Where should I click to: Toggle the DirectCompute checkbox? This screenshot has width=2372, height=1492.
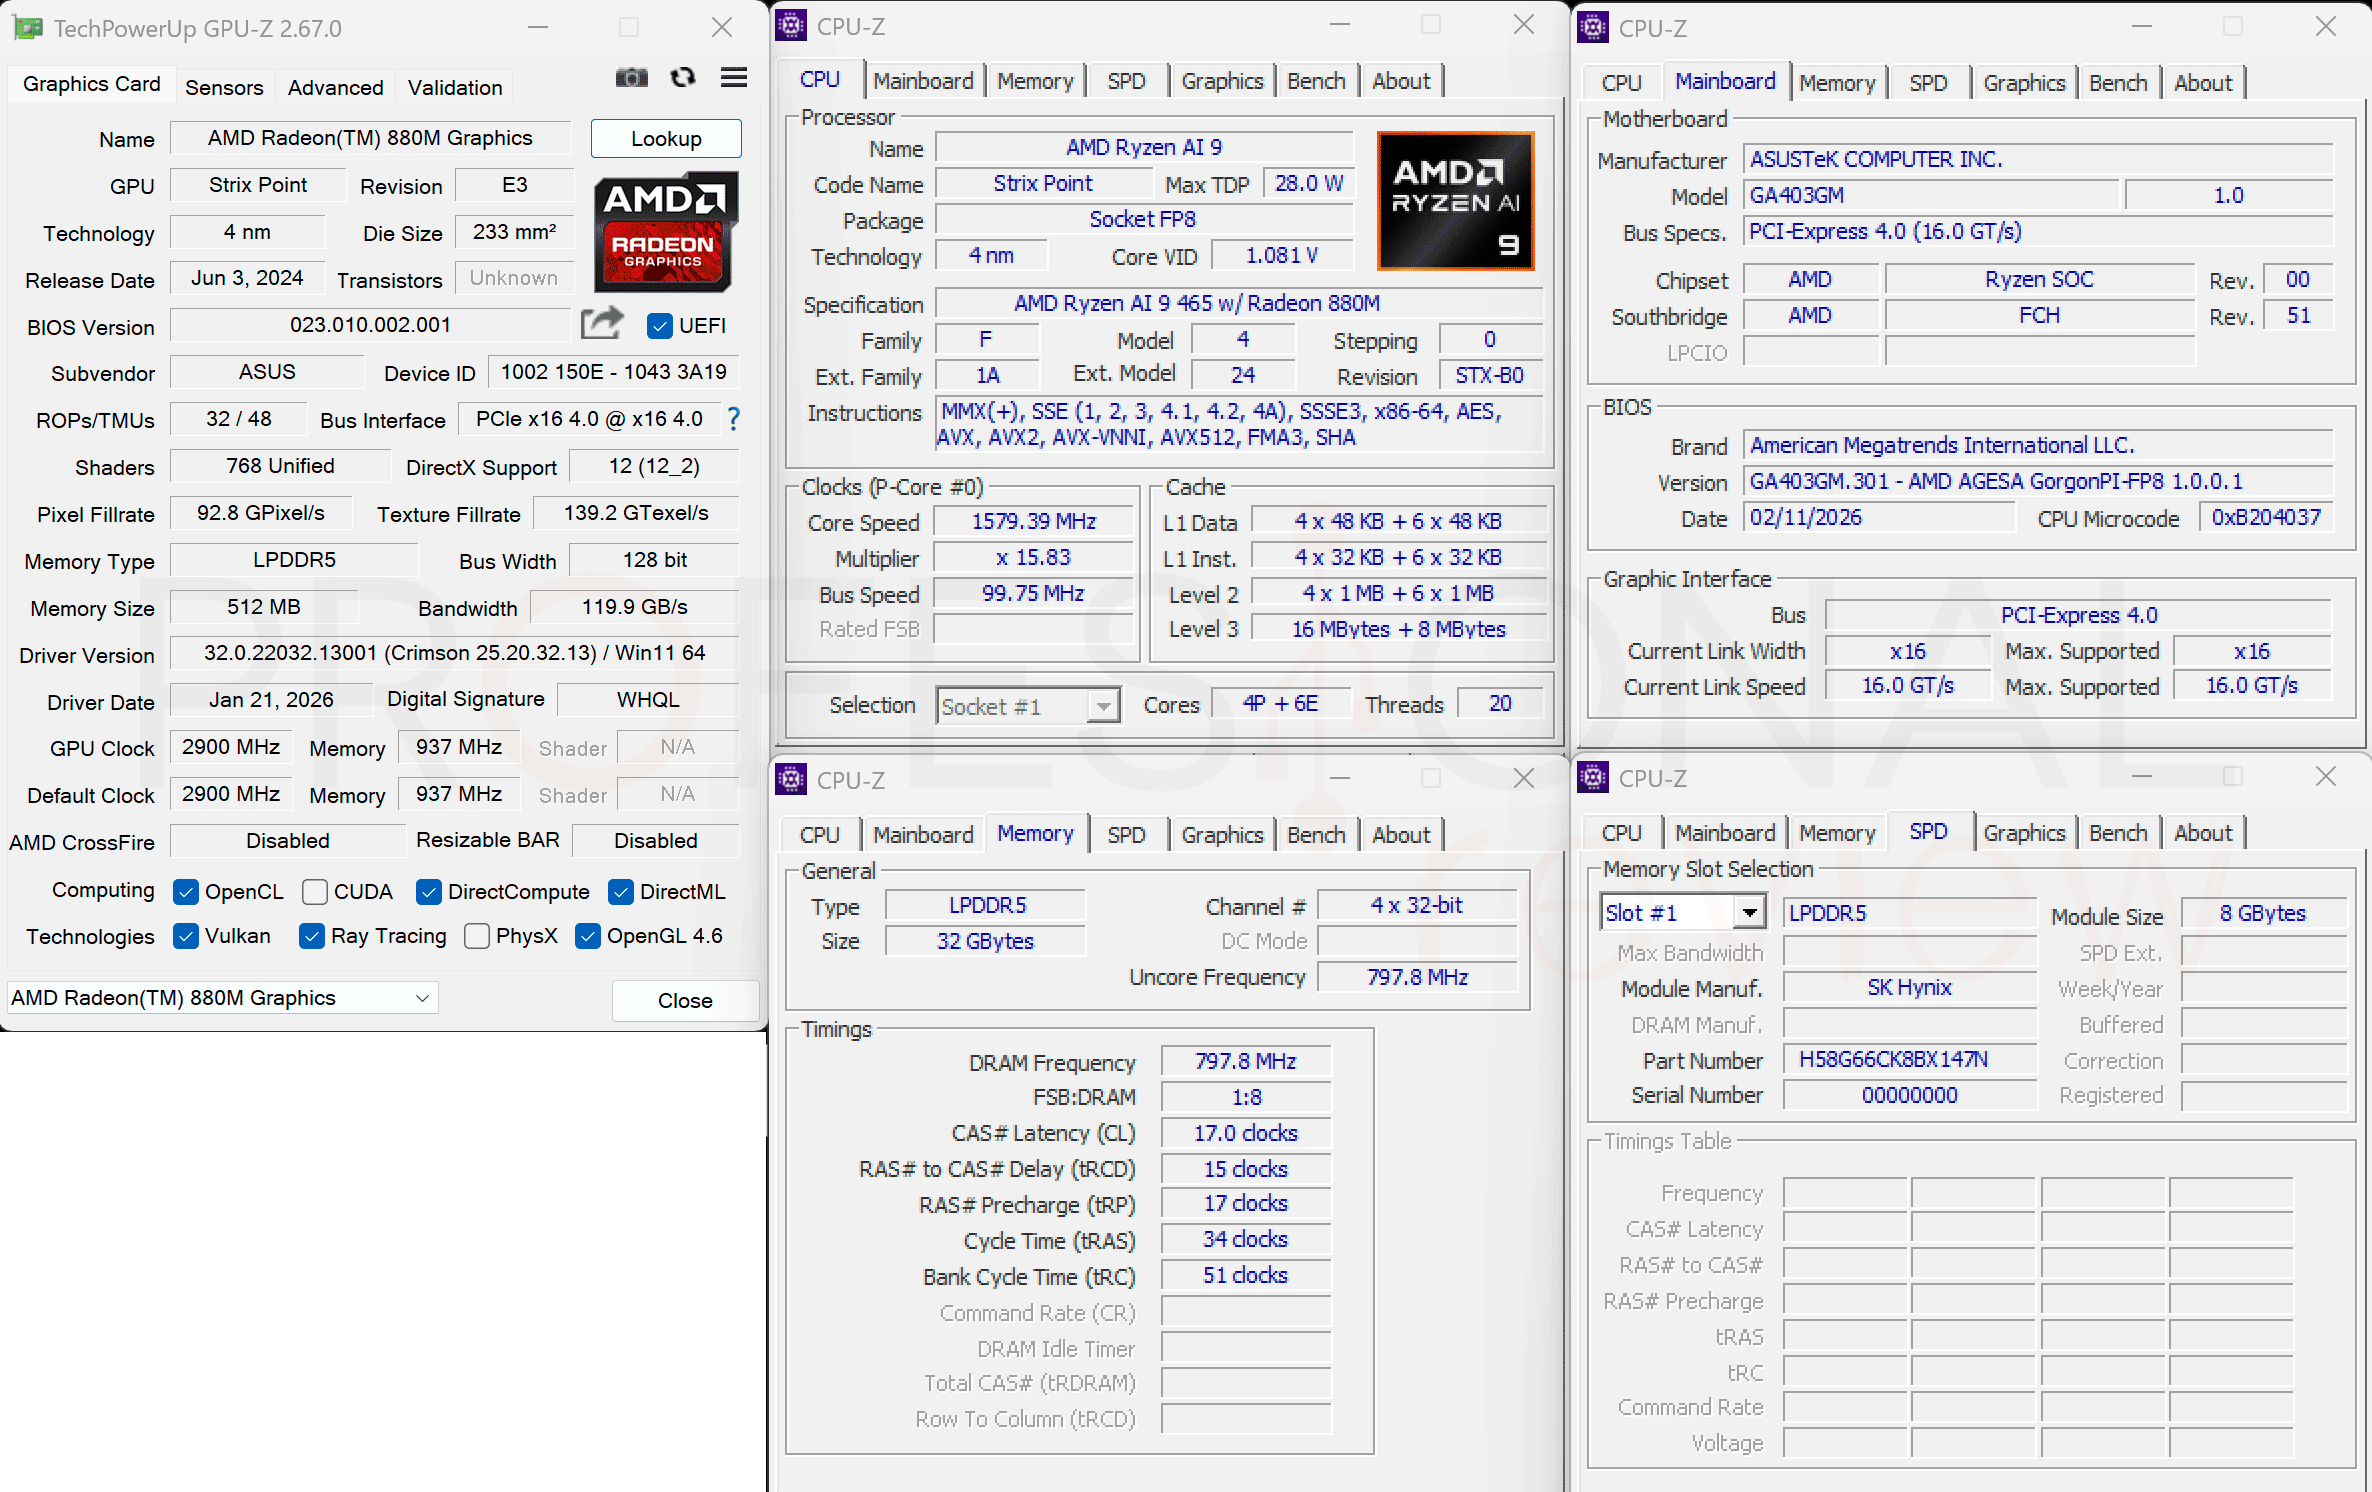coord(428,892)
